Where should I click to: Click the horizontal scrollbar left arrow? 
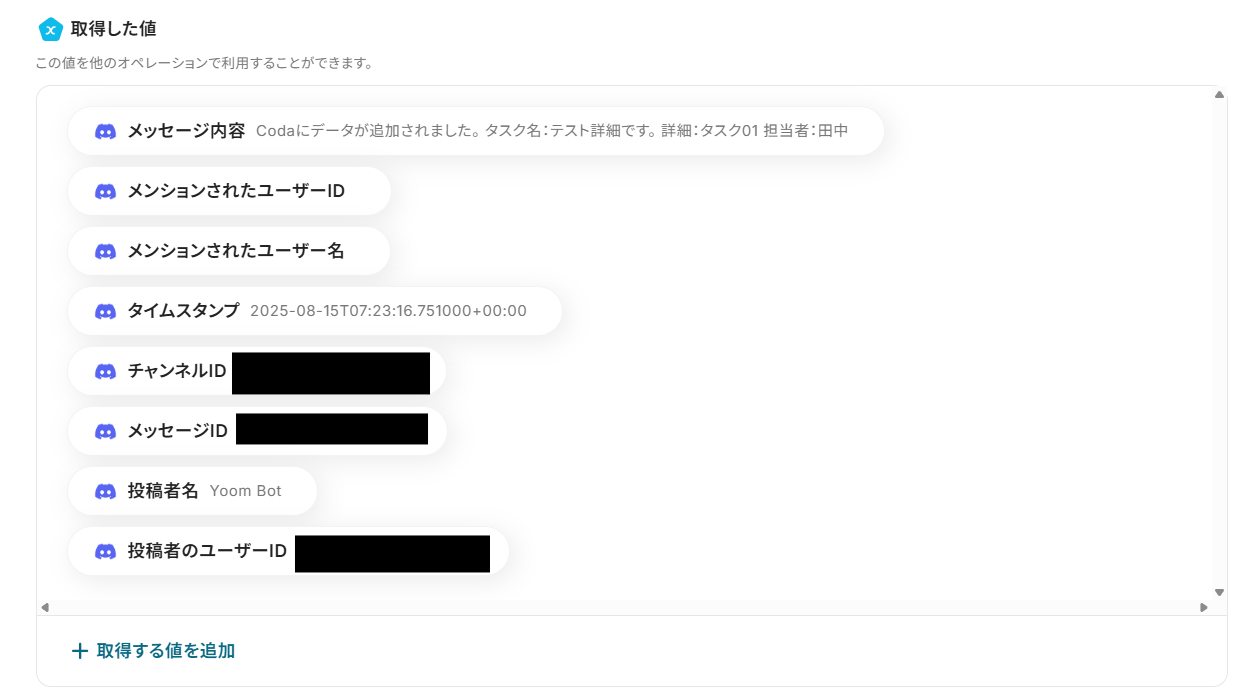(x=45, y=607)
